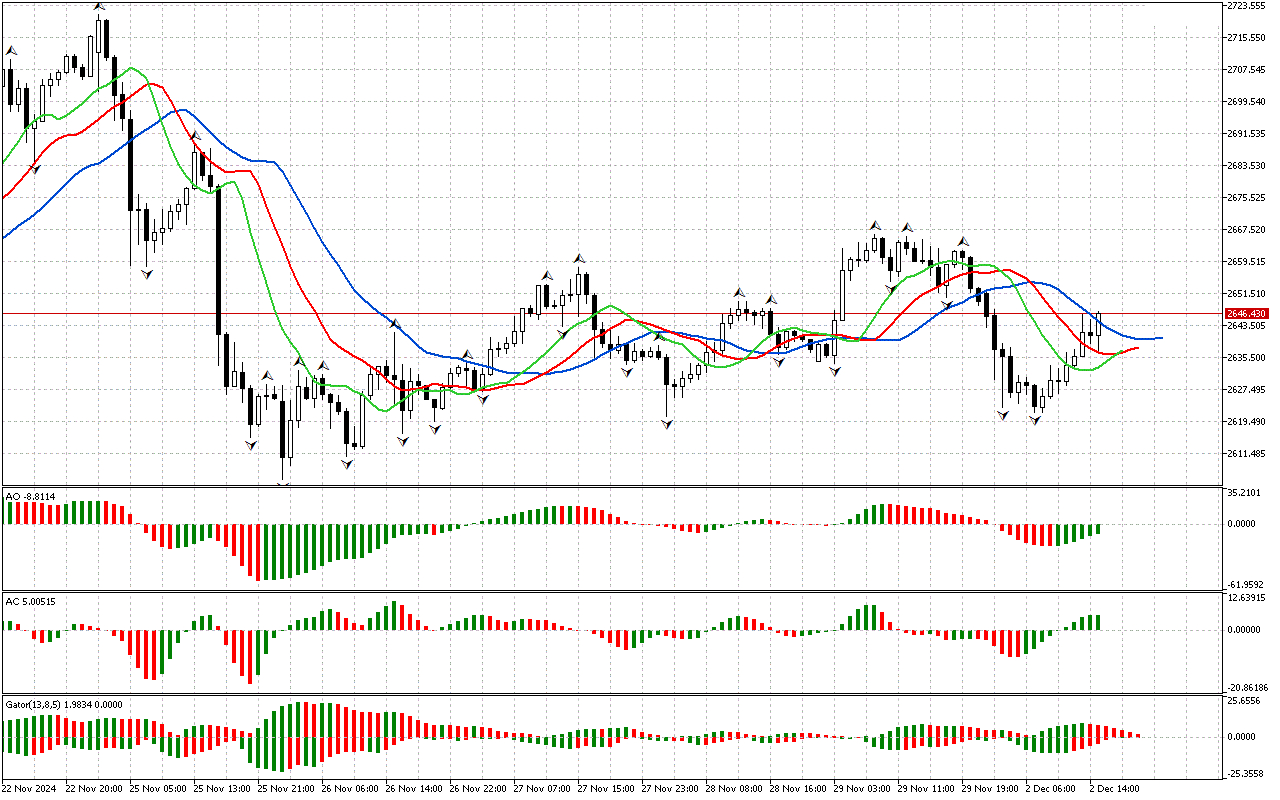1280x800 pixels.
Task: Pick the 28 Nov 08:00 time label
Action: 734,789
